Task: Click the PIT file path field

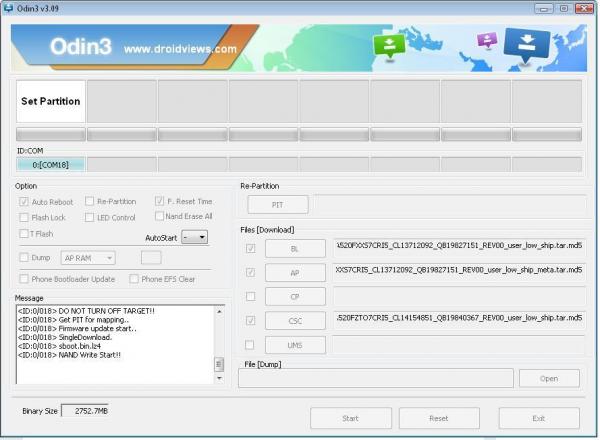Action: click(x=450, y=205)
